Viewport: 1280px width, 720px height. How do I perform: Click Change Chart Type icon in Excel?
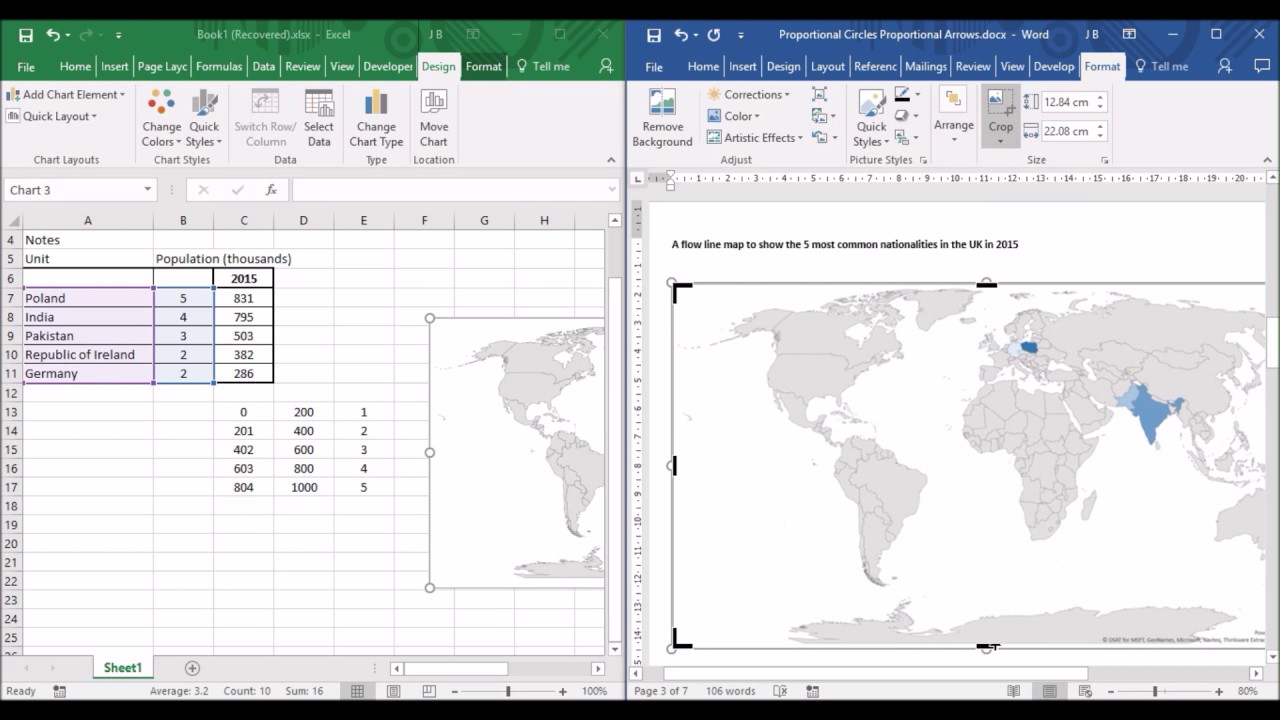(x=376, y=118)
